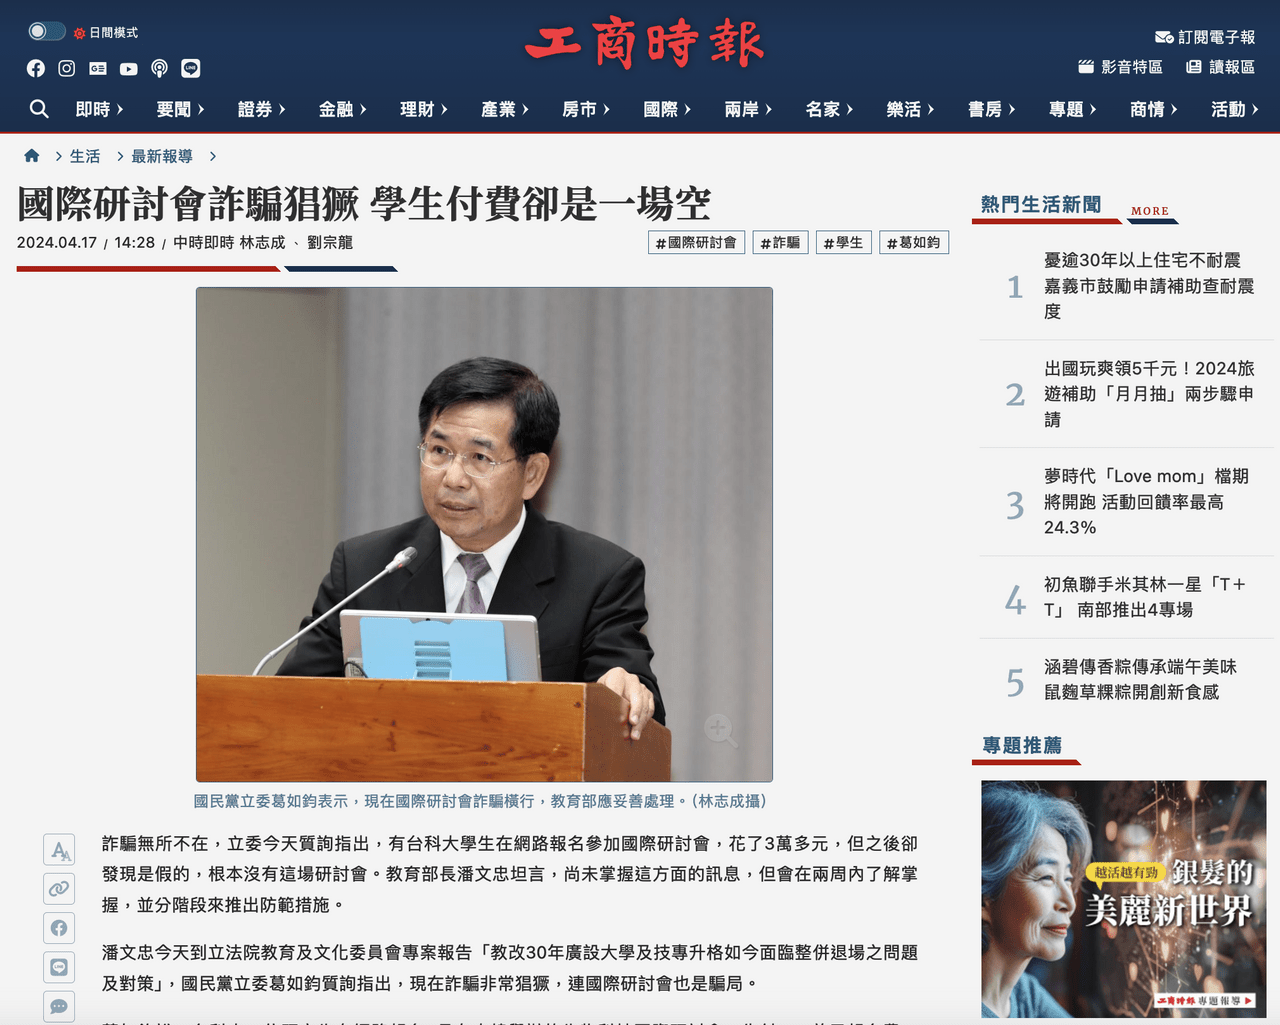
Task: Click the search magnifier icon
Action: coord(39,108)
